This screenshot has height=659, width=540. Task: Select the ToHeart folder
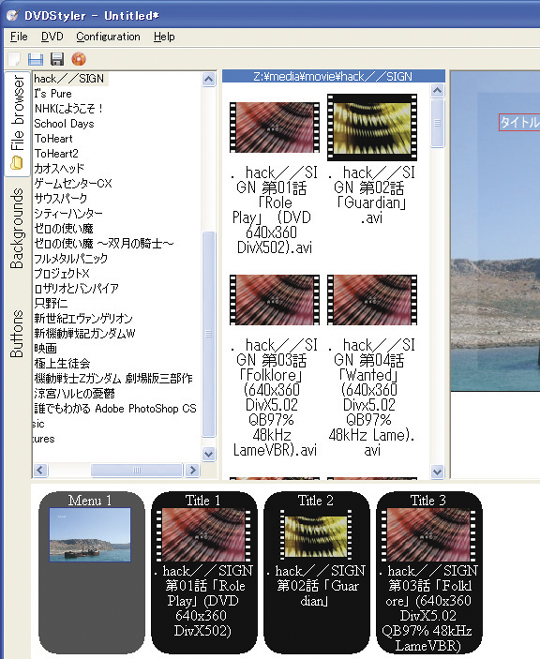coord(53,138)
